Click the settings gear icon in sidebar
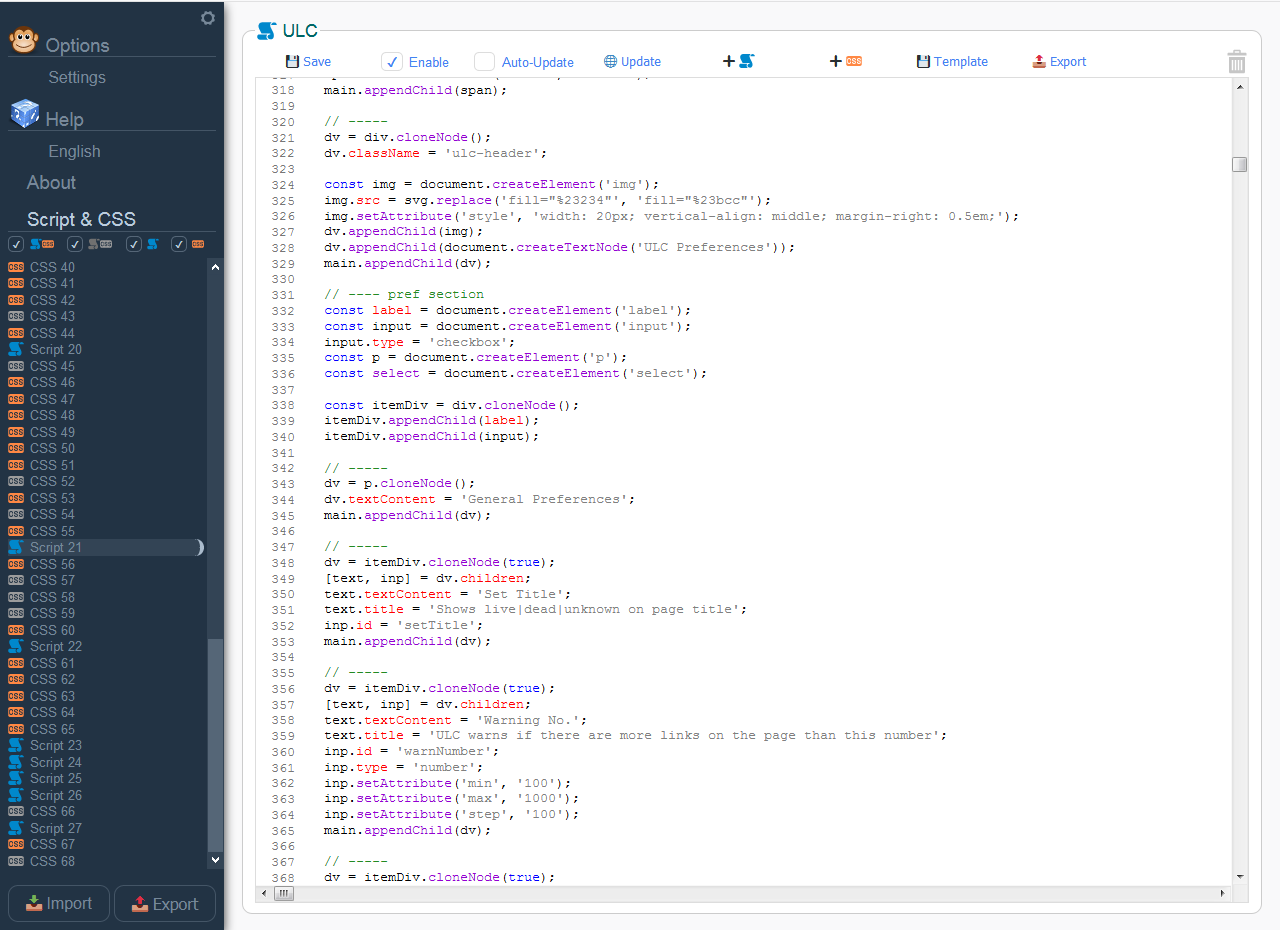Screen dimensions: 1280x930 208,18
